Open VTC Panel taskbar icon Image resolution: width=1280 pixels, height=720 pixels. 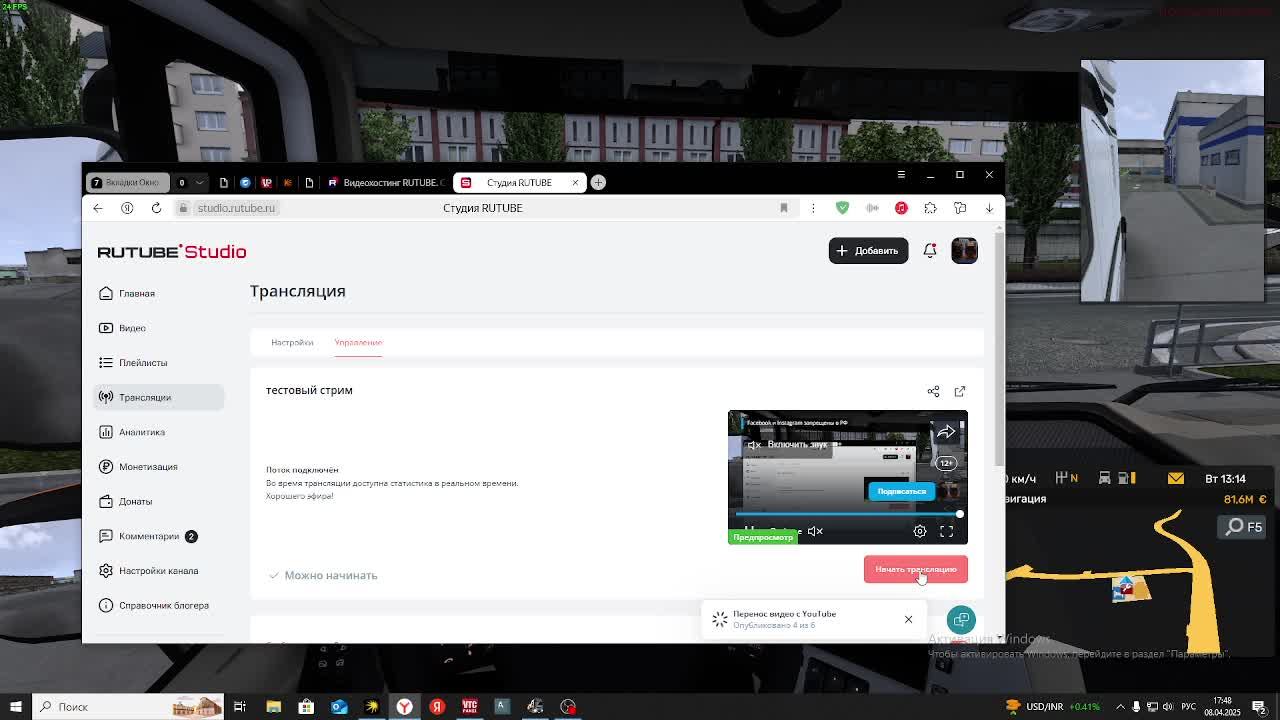click(470, 707)
